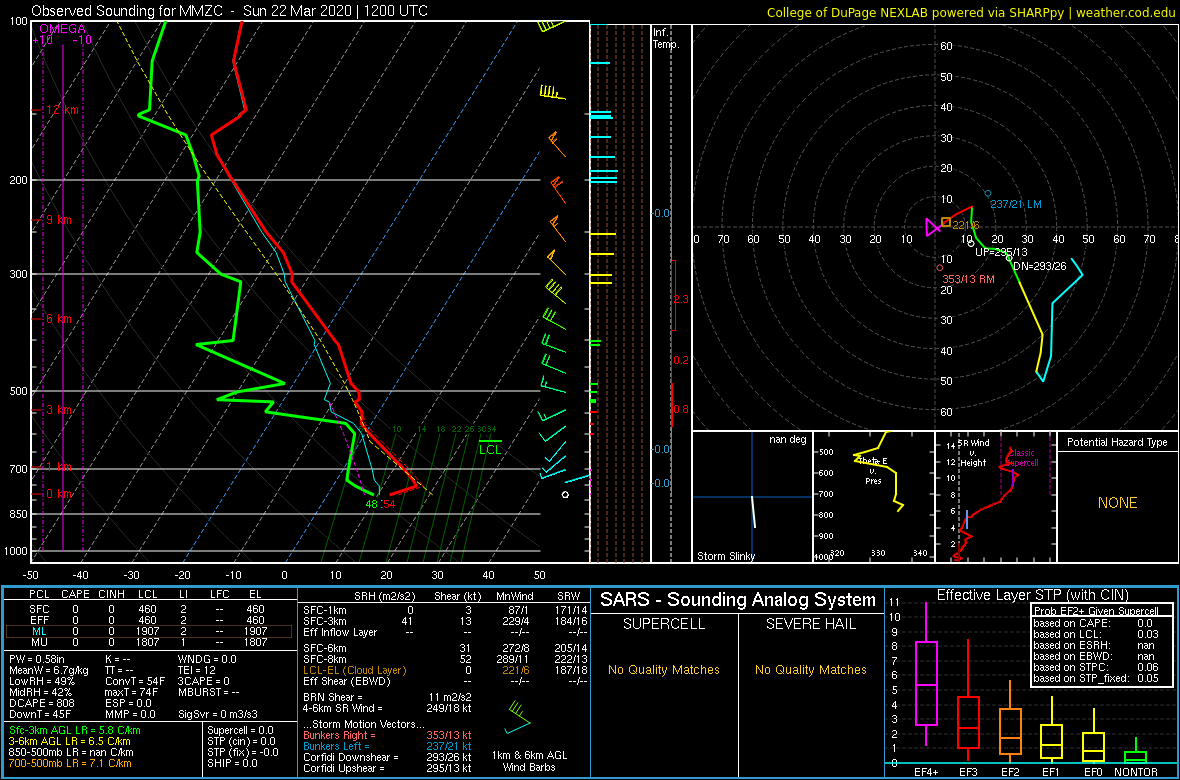The height and width of the screenshot is (780, 1180).
Task: Click the 'CAPE' column header
Action: (x=75, y=594)
